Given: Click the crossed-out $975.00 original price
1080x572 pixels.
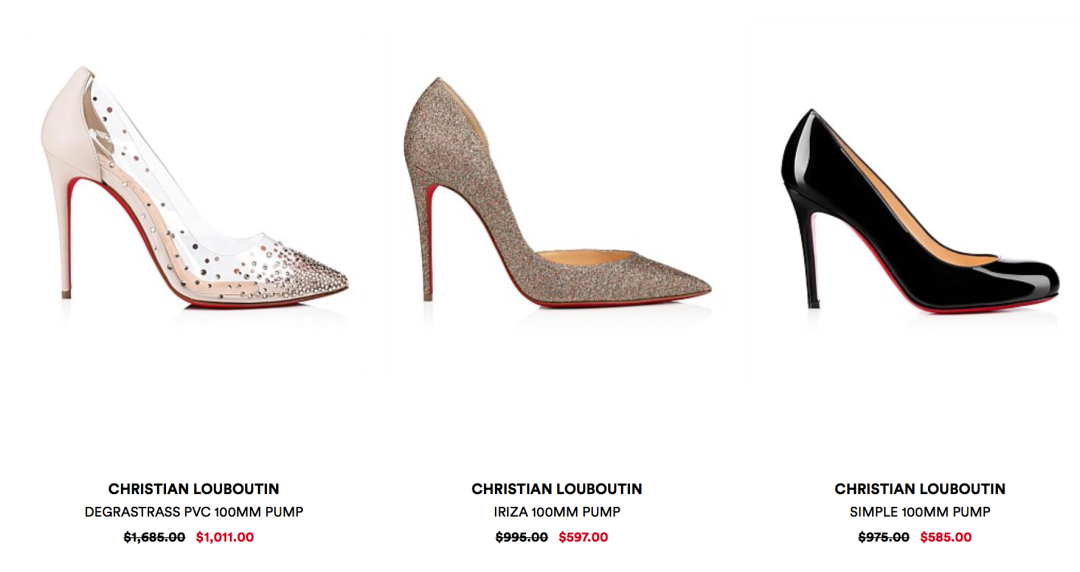Looking at the screenshot, I should 884,537.
